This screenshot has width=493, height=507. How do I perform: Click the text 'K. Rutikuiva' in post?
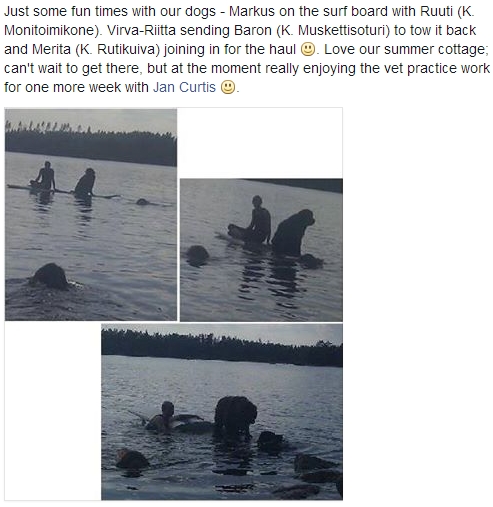point(117,49)
